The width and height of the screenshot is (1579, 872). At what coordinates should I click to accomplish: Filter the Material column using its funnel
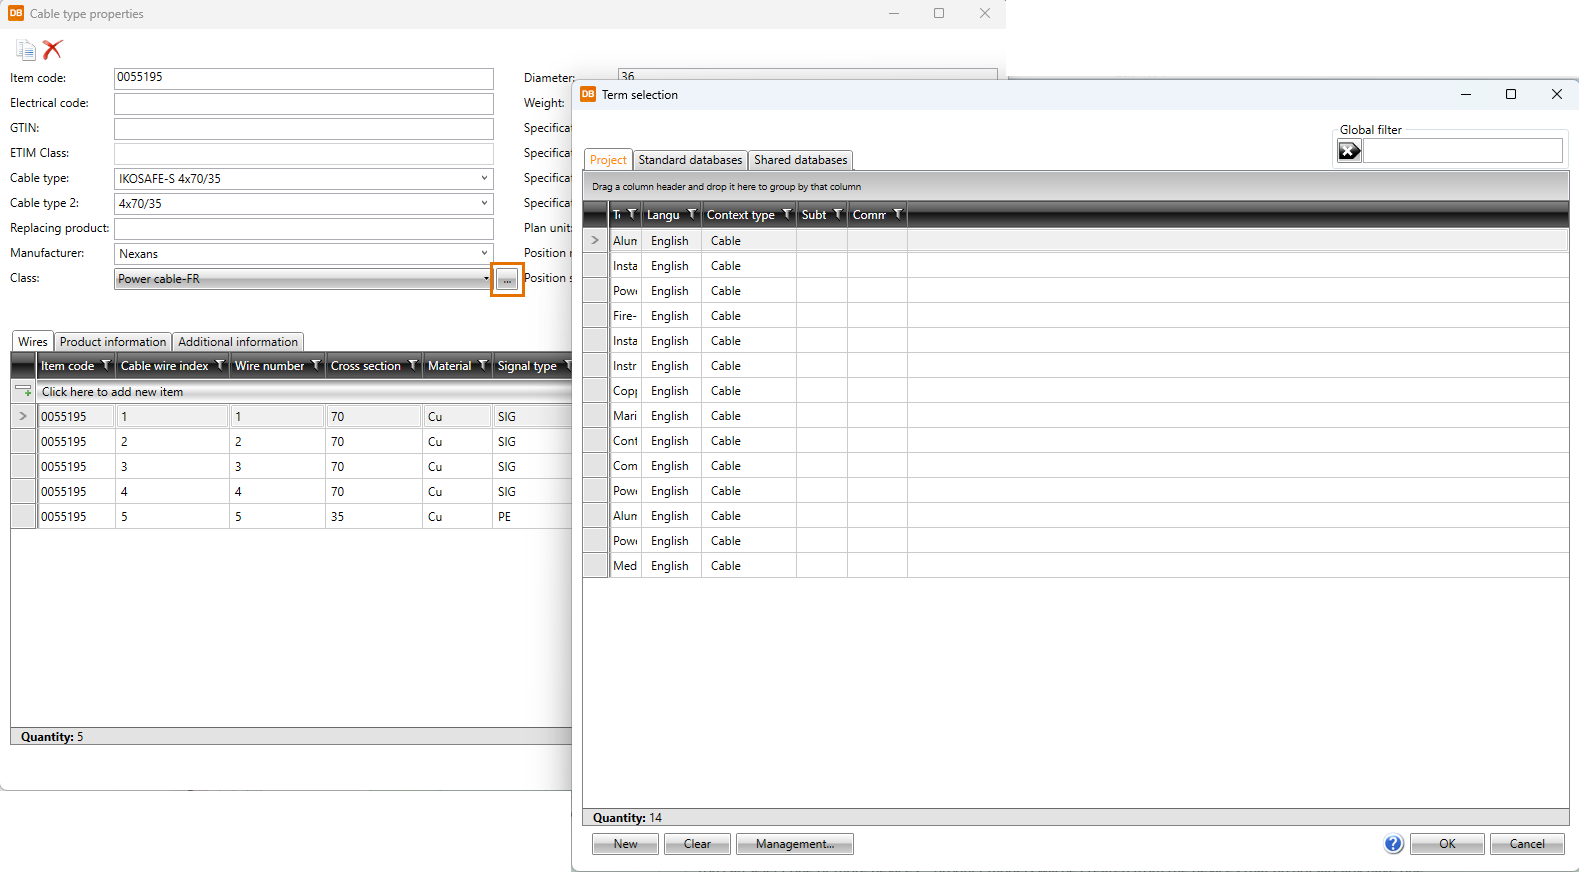[482, 366]
